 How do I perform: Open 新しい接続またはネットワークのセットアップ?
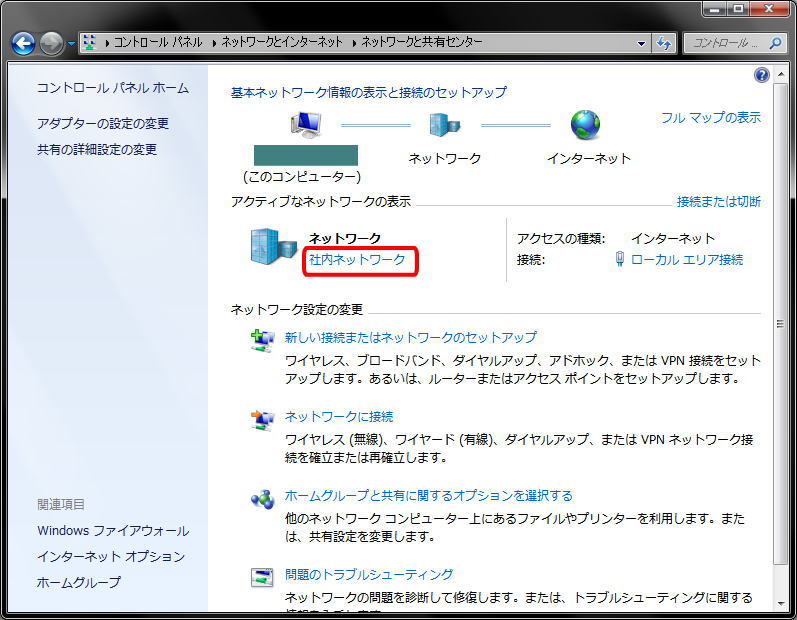[x=410, y=337]
